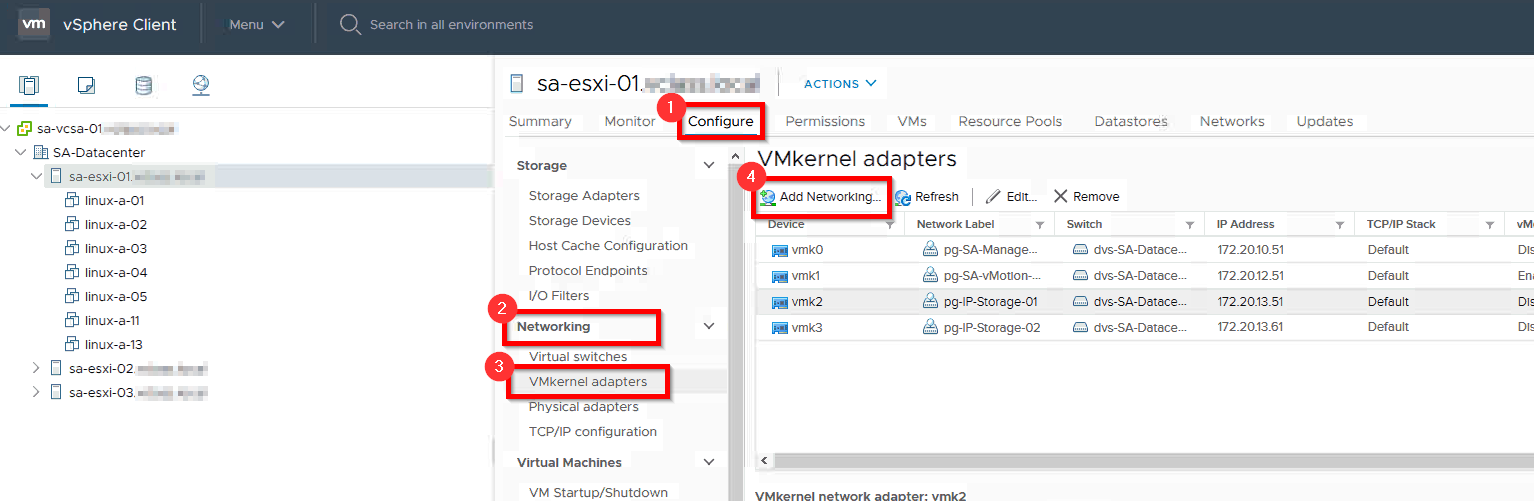
Task: Collapse the Virtual Machines section
Action: (x=709, y=462)
